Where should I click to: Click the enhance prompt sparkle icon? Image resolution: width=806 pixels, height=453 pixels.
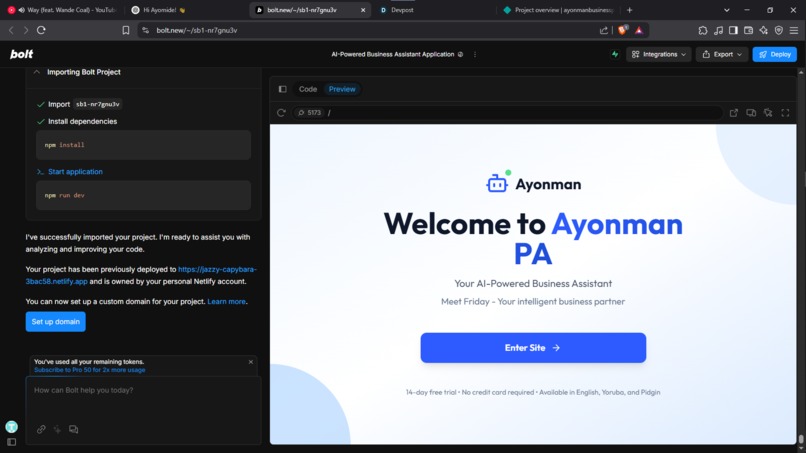pyautogui.click(x=57, y=429)
